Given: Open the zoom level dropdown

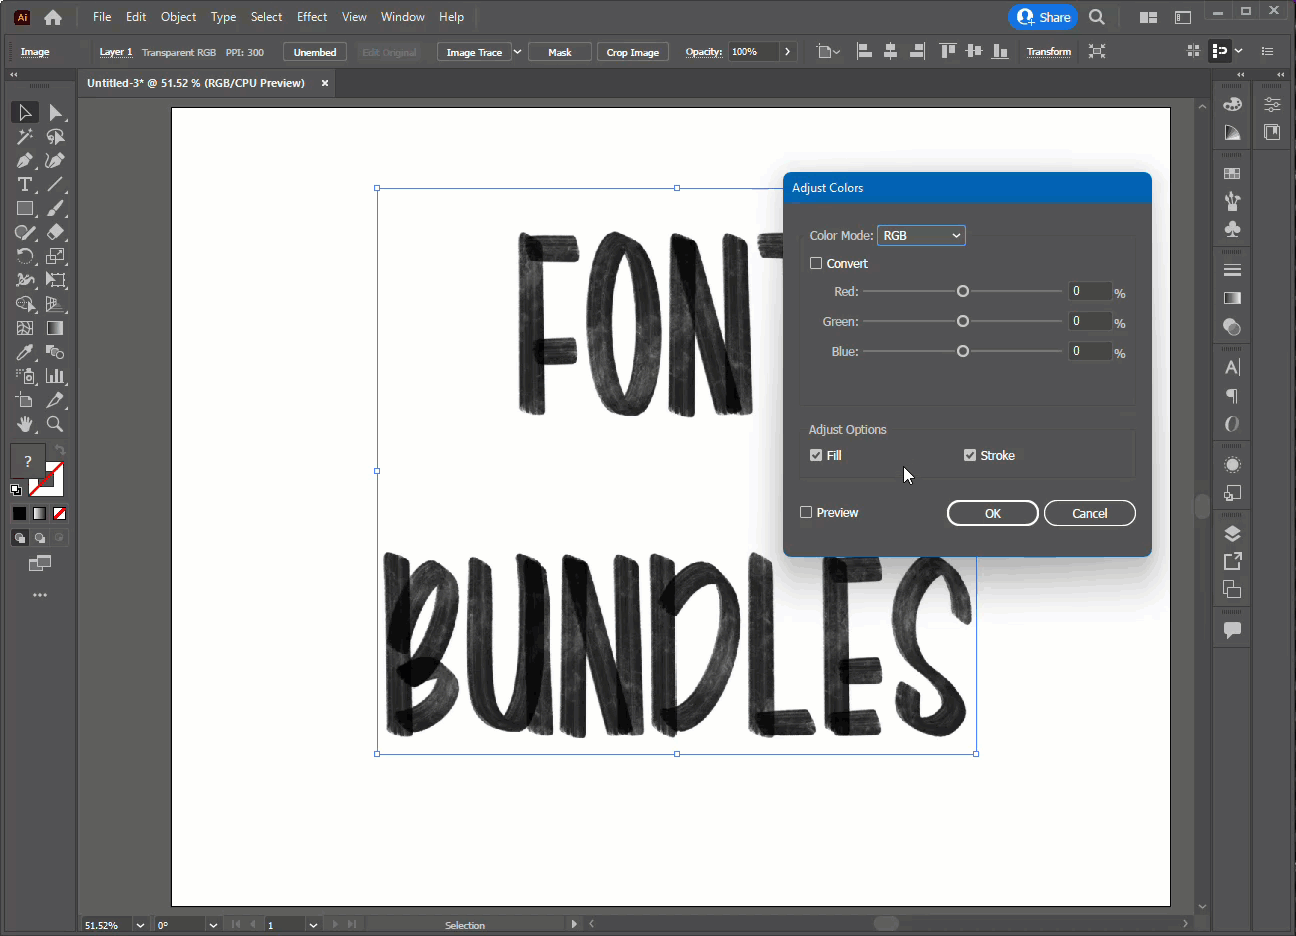Looking at the screenshot, I should [140, 925].
